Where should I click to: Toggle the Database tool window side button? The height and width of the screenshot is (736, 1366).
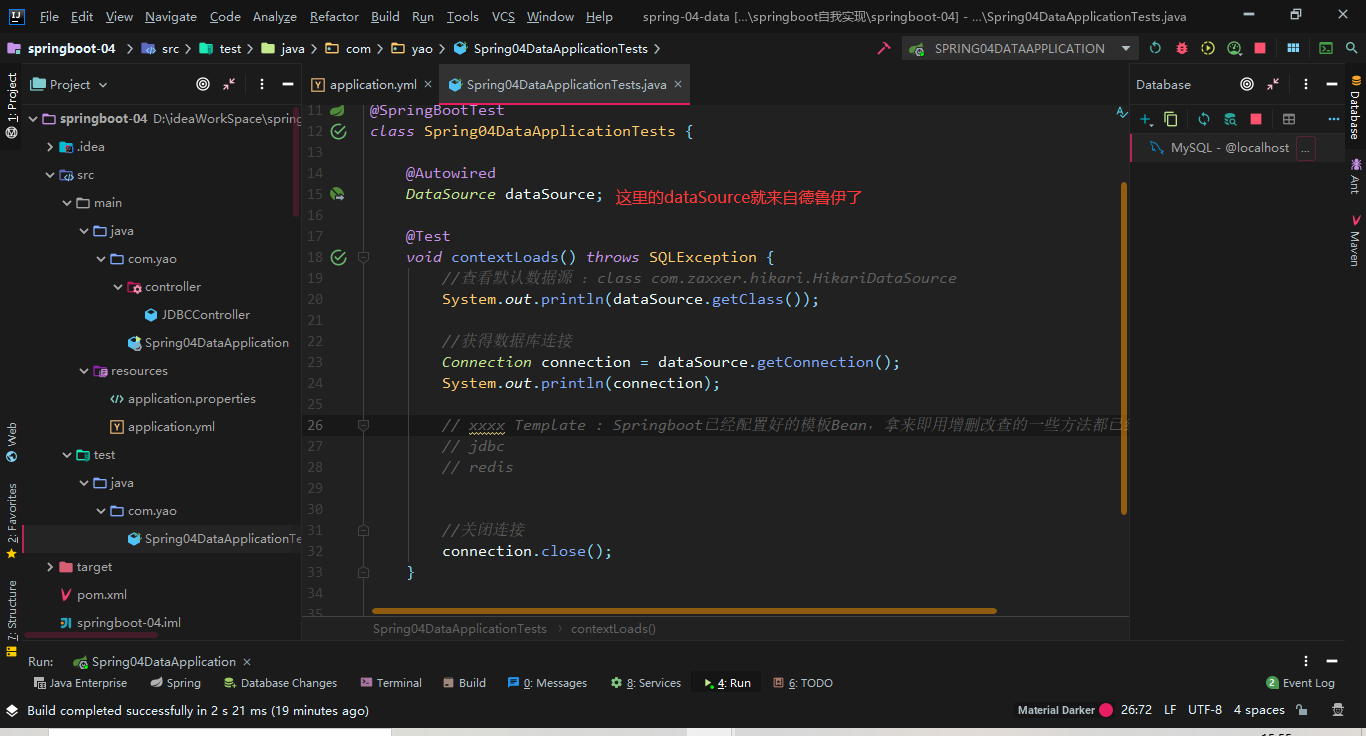coord(1355,105)
